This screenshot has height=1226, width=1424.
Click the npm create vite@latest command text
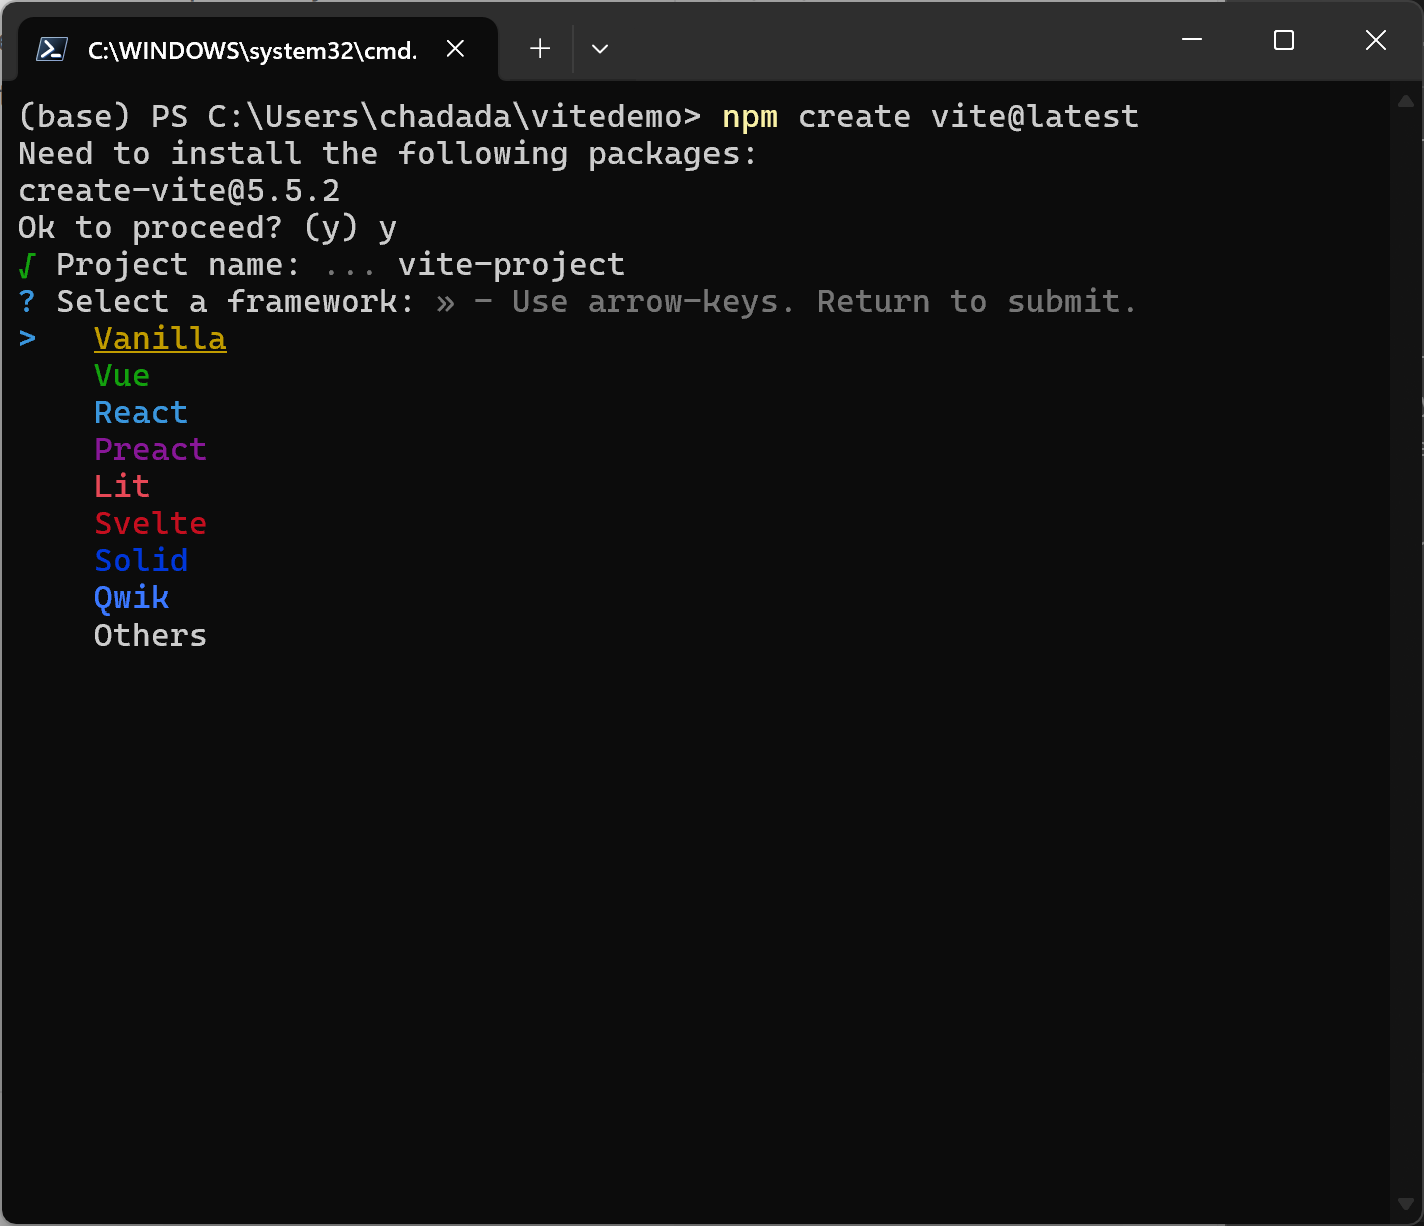coord(930,117)
